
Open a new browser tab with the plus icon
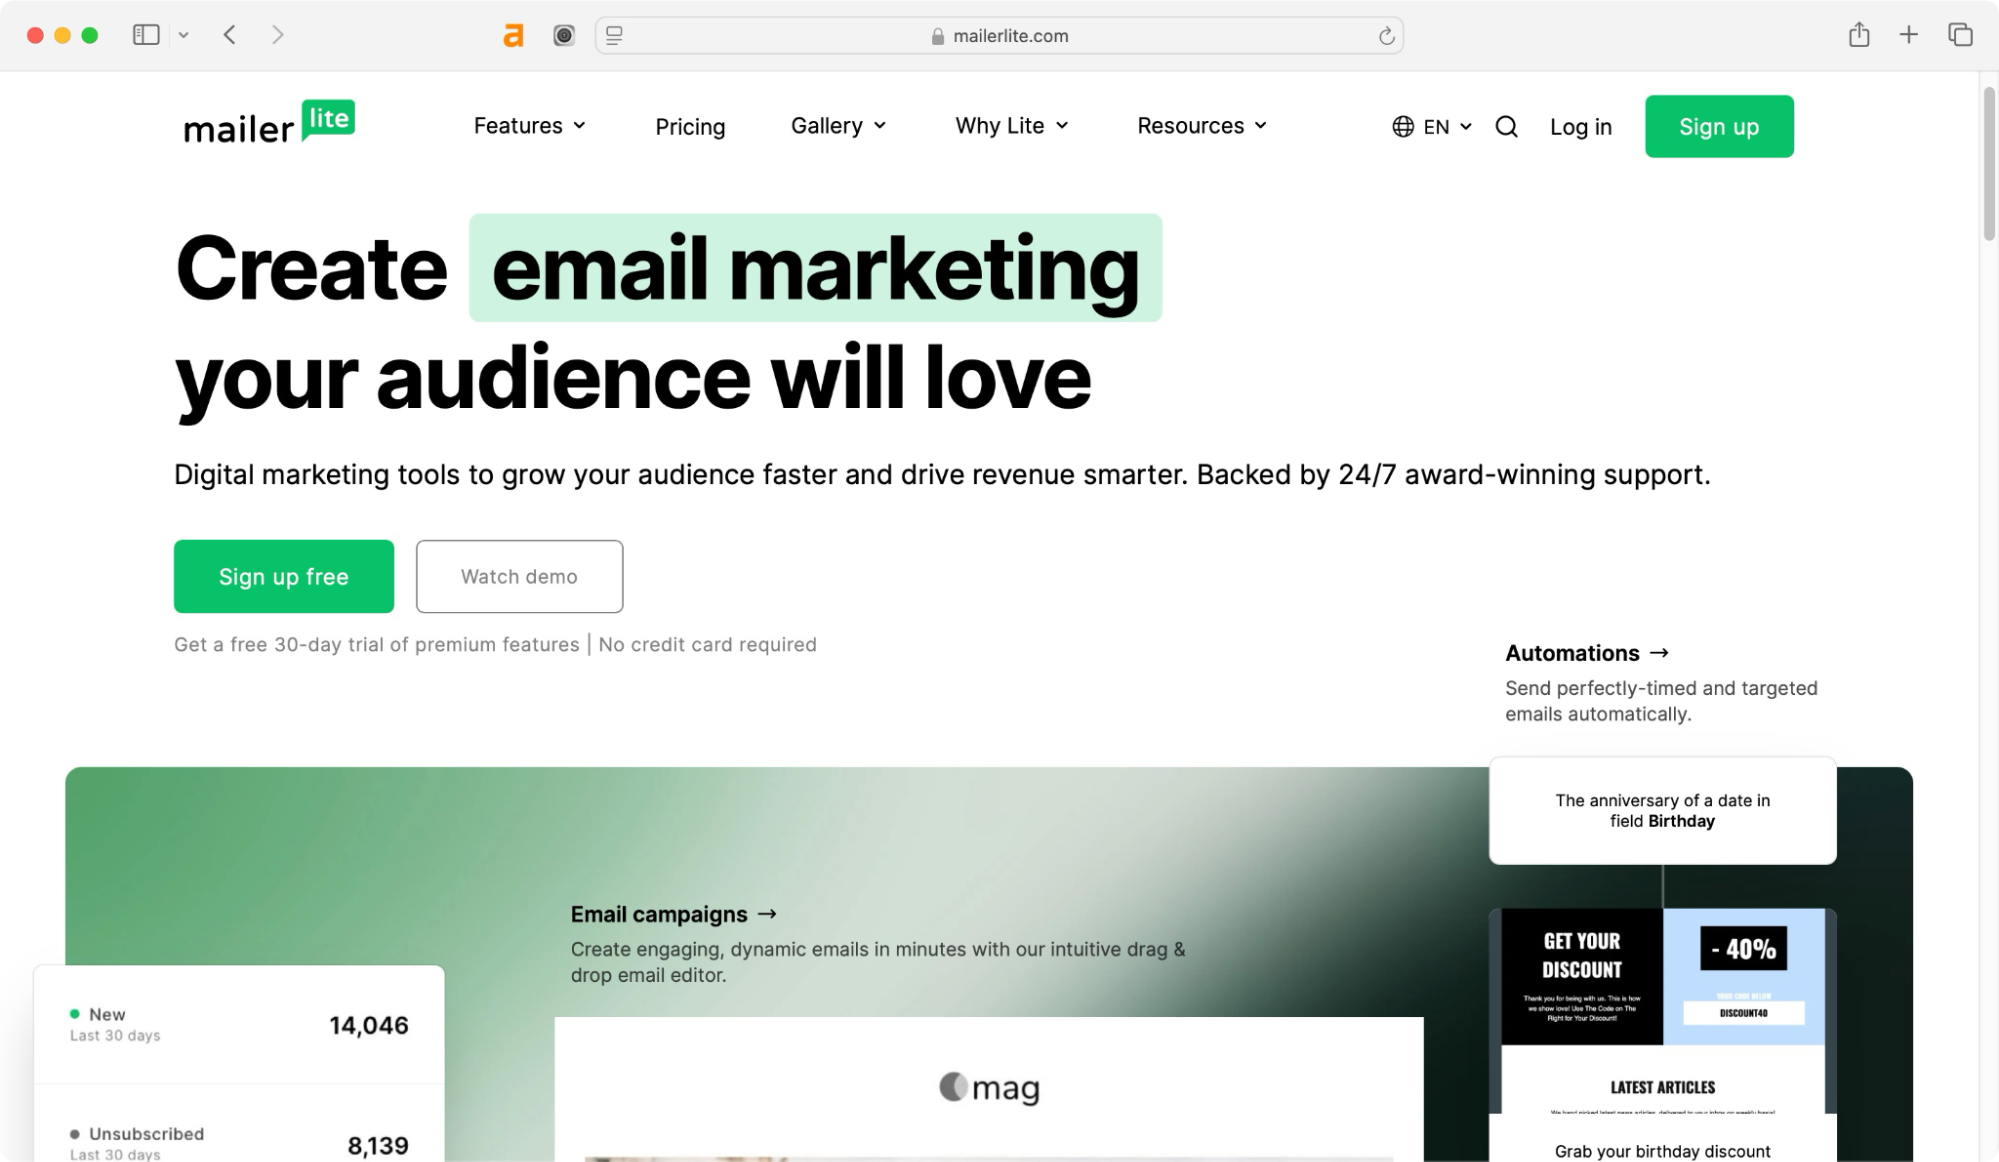pyautogui.click(x=1909, y=34)
